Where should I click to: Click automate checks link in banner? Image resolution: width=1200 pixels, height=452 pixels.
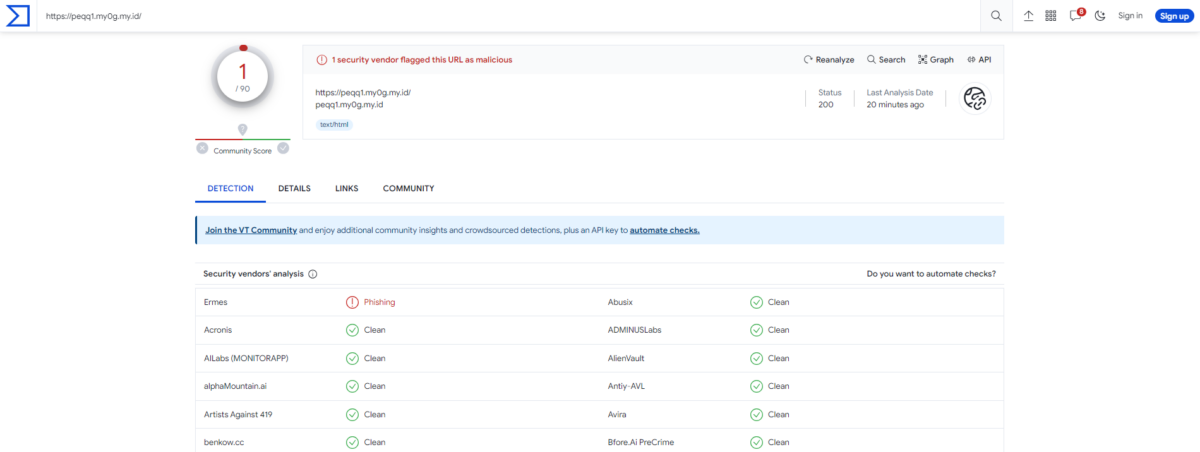pyautogui.click(x=665, y=230)
